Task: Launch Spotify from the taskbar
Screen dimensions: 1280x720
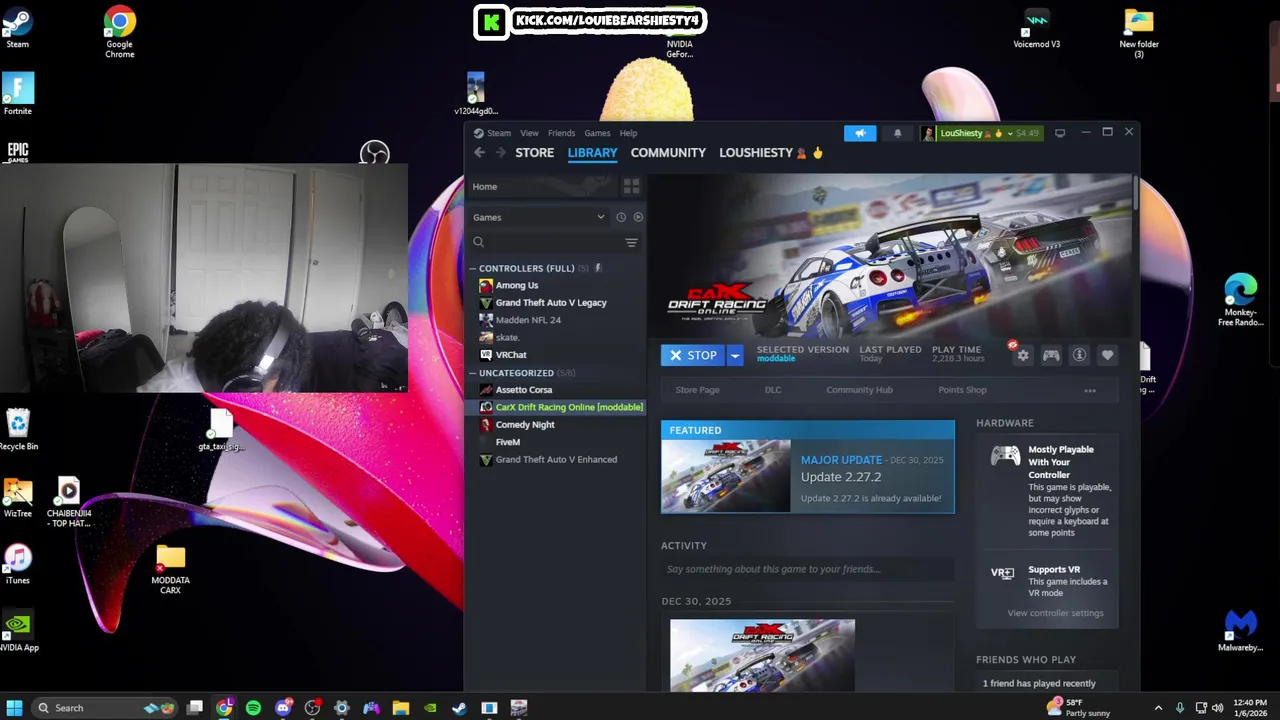Action: [x=253, y=708]
